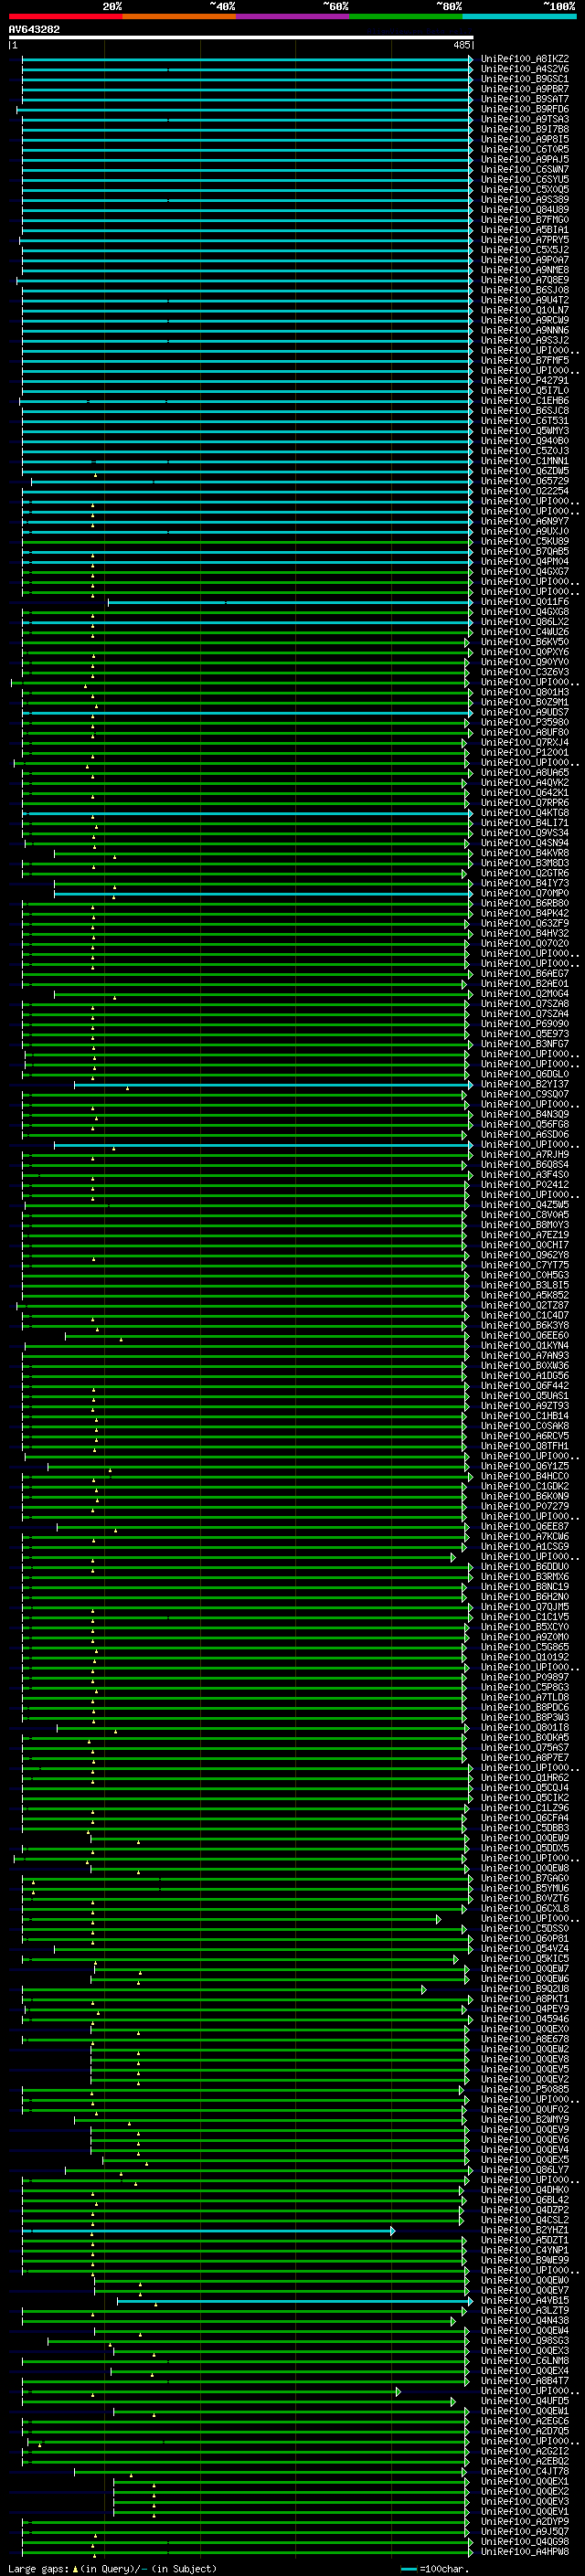Select the label UniRef100_A9TSA3
Image resolution: width=585 pixels, height=2576 pixels.
click(x=525, y=119)
